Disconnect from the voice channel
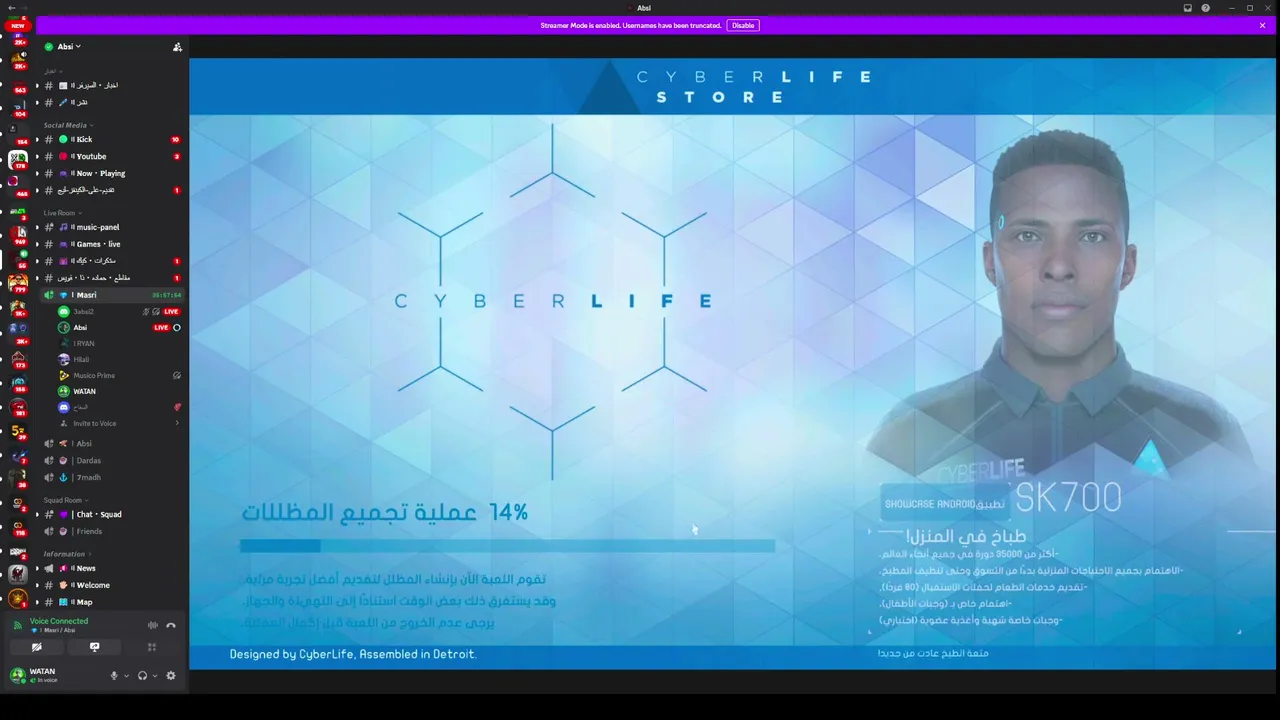 171,626
